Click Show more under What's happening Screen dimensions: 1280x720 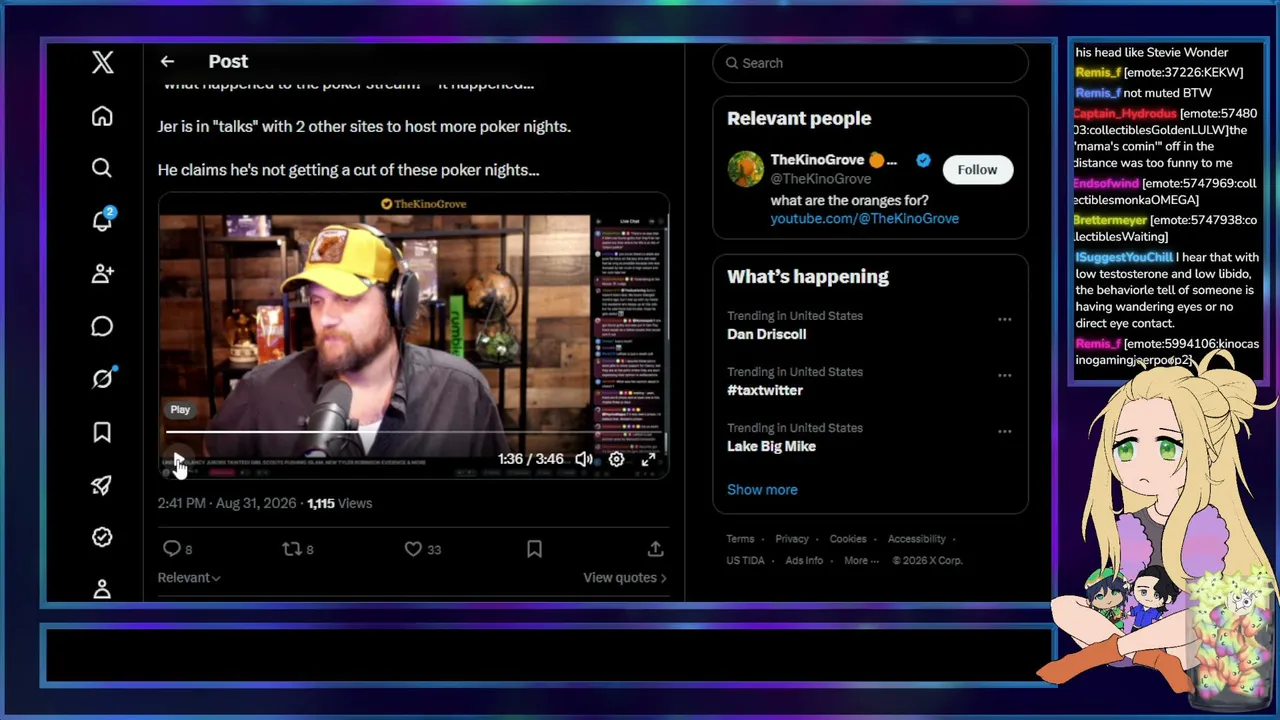pos(762,489)
